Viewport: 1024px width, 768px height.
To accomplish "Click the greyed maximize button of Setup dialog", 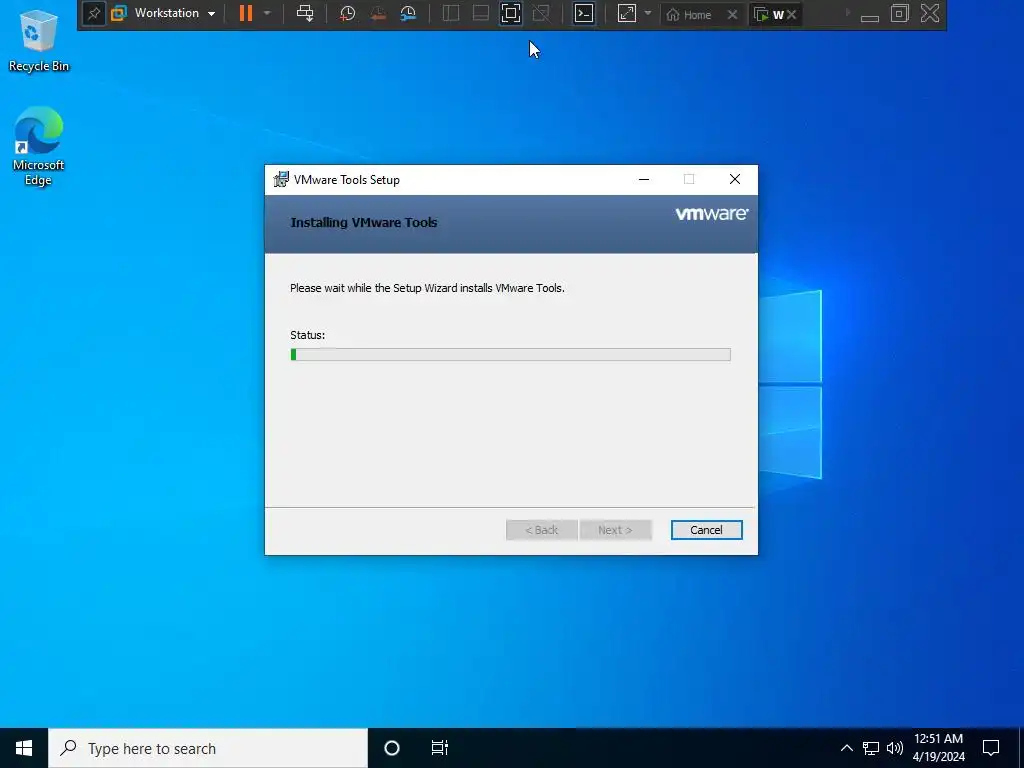I will coord(689,180).
